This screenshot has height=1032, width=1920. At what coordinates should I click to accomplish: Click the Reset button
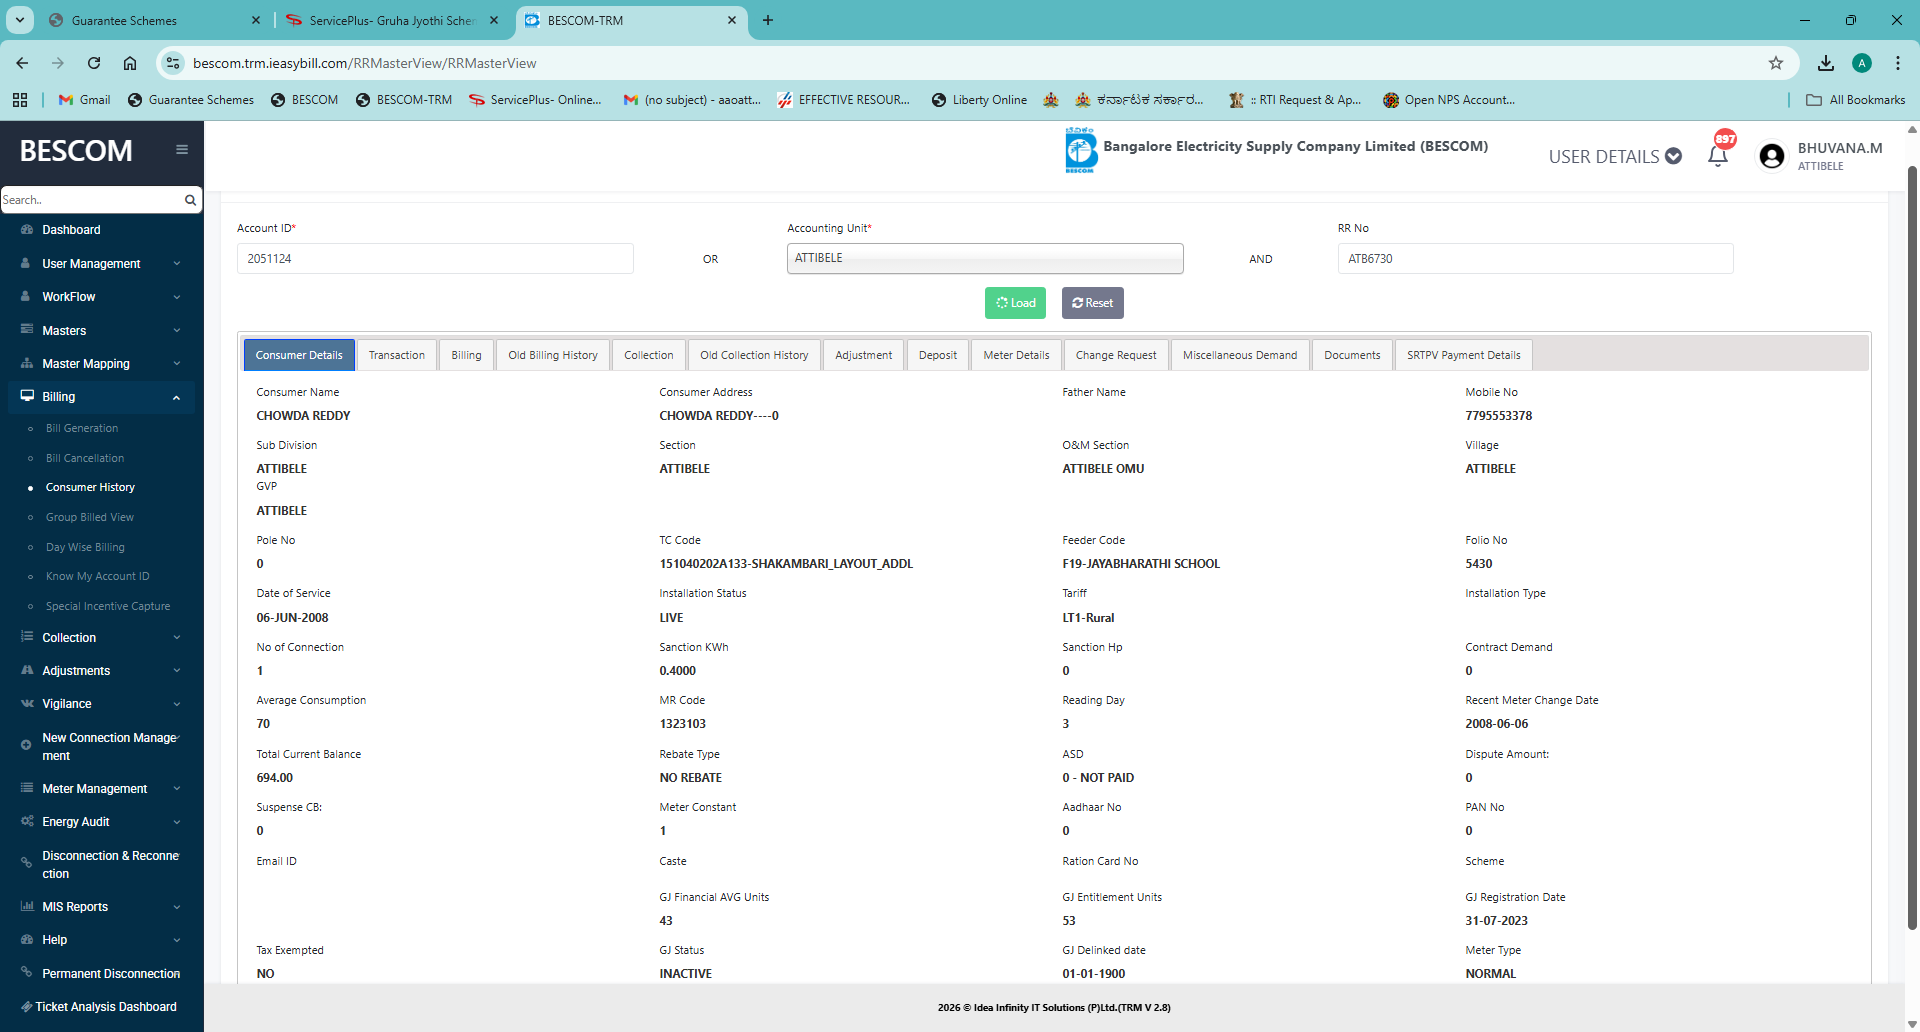(x=1093, y=303)
